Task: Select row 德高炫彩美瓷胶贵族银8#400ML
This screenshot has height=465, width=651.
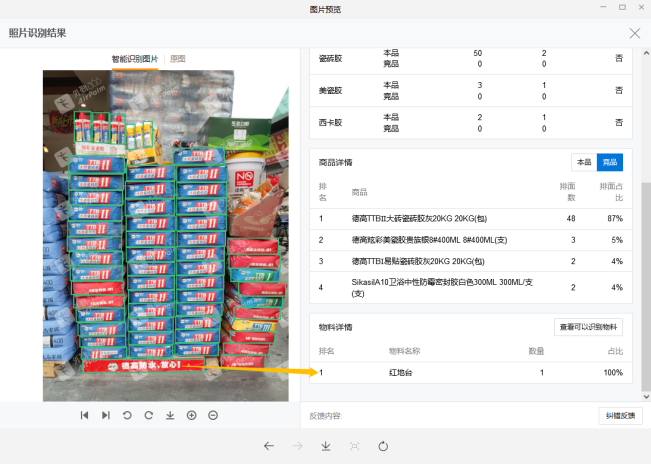Action: tap(471, 240)
